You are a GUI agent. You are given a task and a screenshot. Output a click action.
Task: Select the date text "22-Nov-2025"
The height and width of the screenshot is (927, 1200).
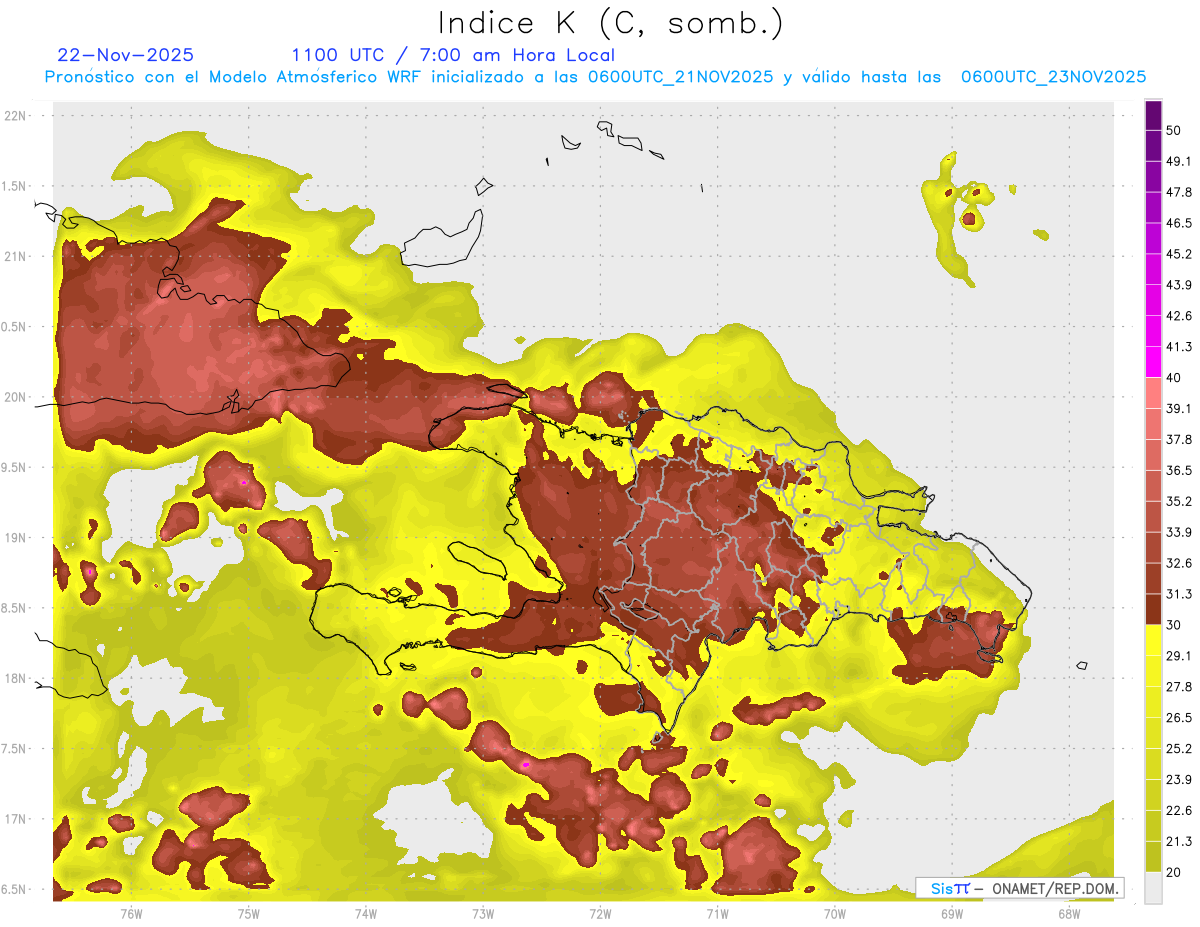click(x=126, y=55)
